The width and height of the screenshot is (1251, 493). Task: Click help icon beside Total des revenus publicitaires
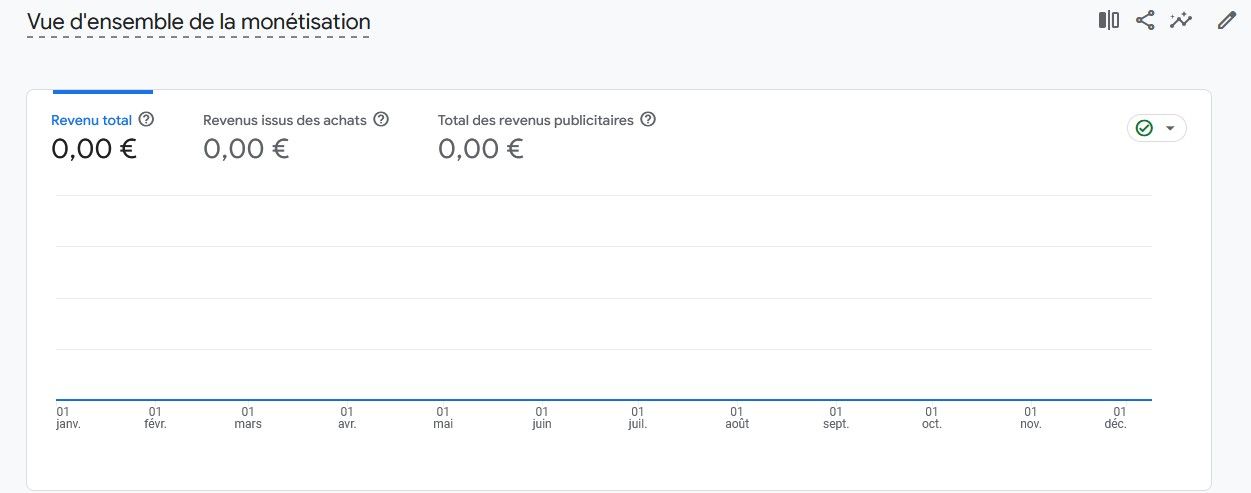click(x=648, y=119)
